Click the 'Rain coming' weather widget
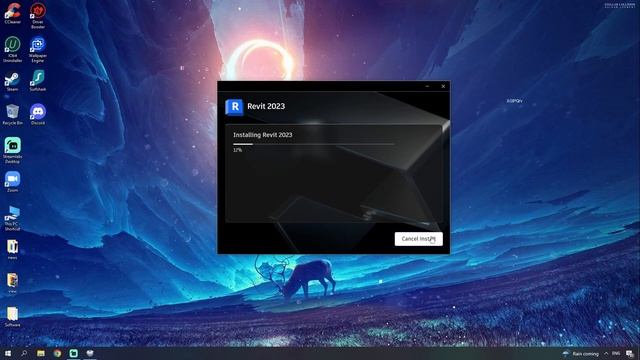The height and width of the screenshot is (360, 640). pos(580,353)
